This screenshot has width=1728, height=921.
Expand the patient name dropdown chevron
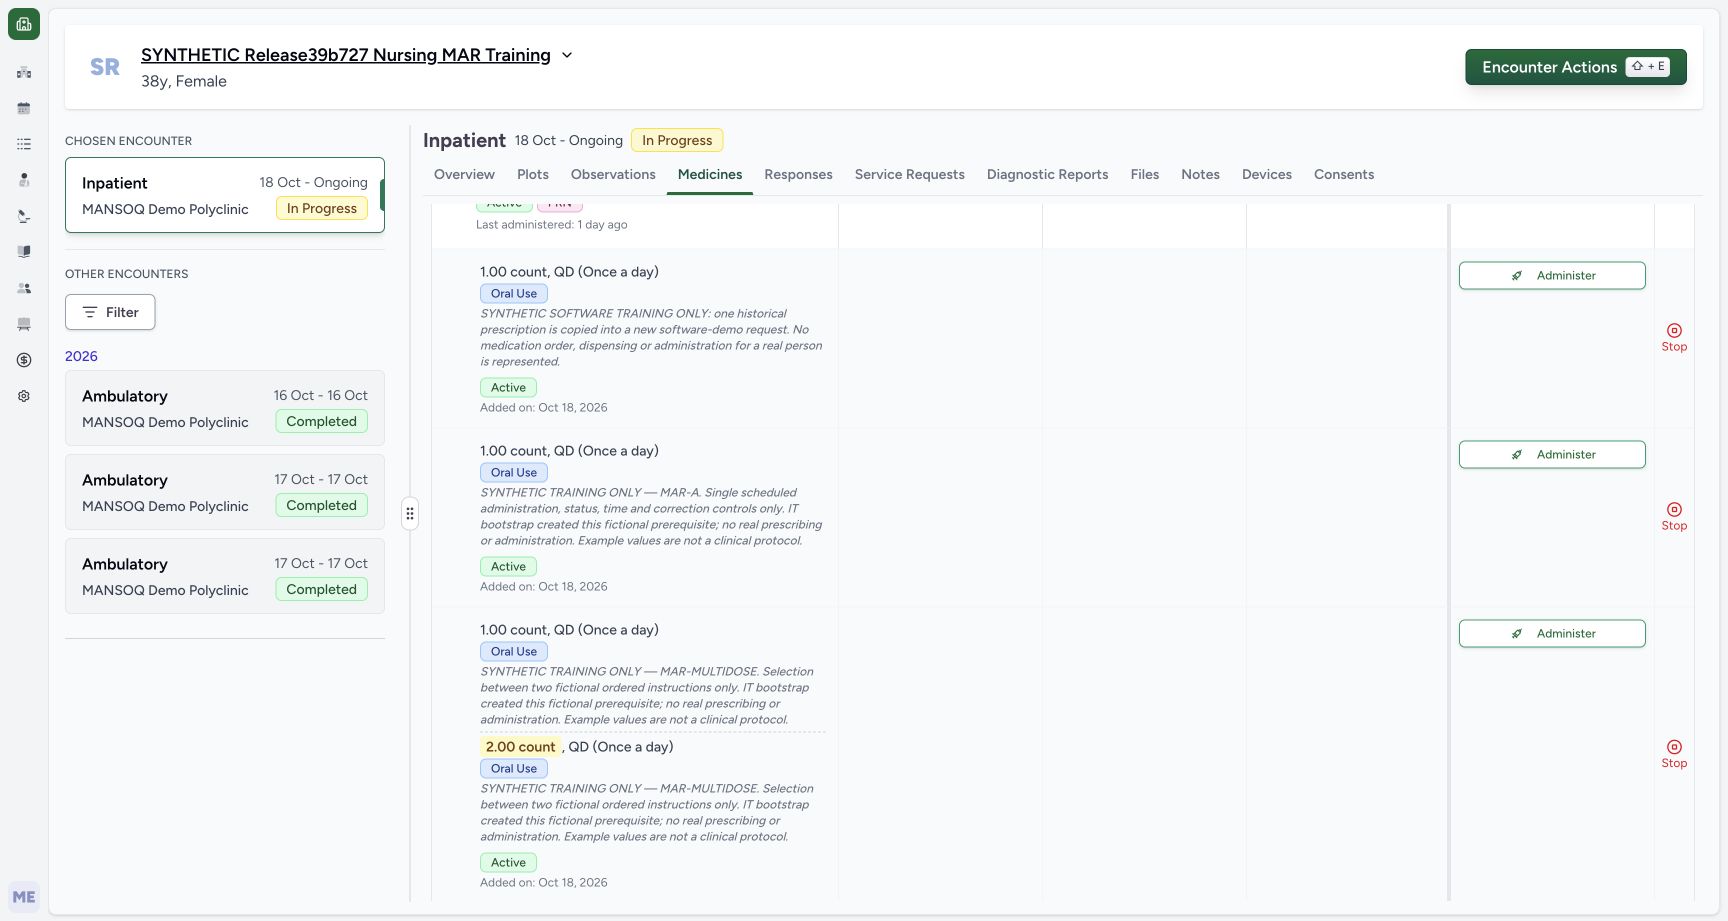(x=567, y=55)
